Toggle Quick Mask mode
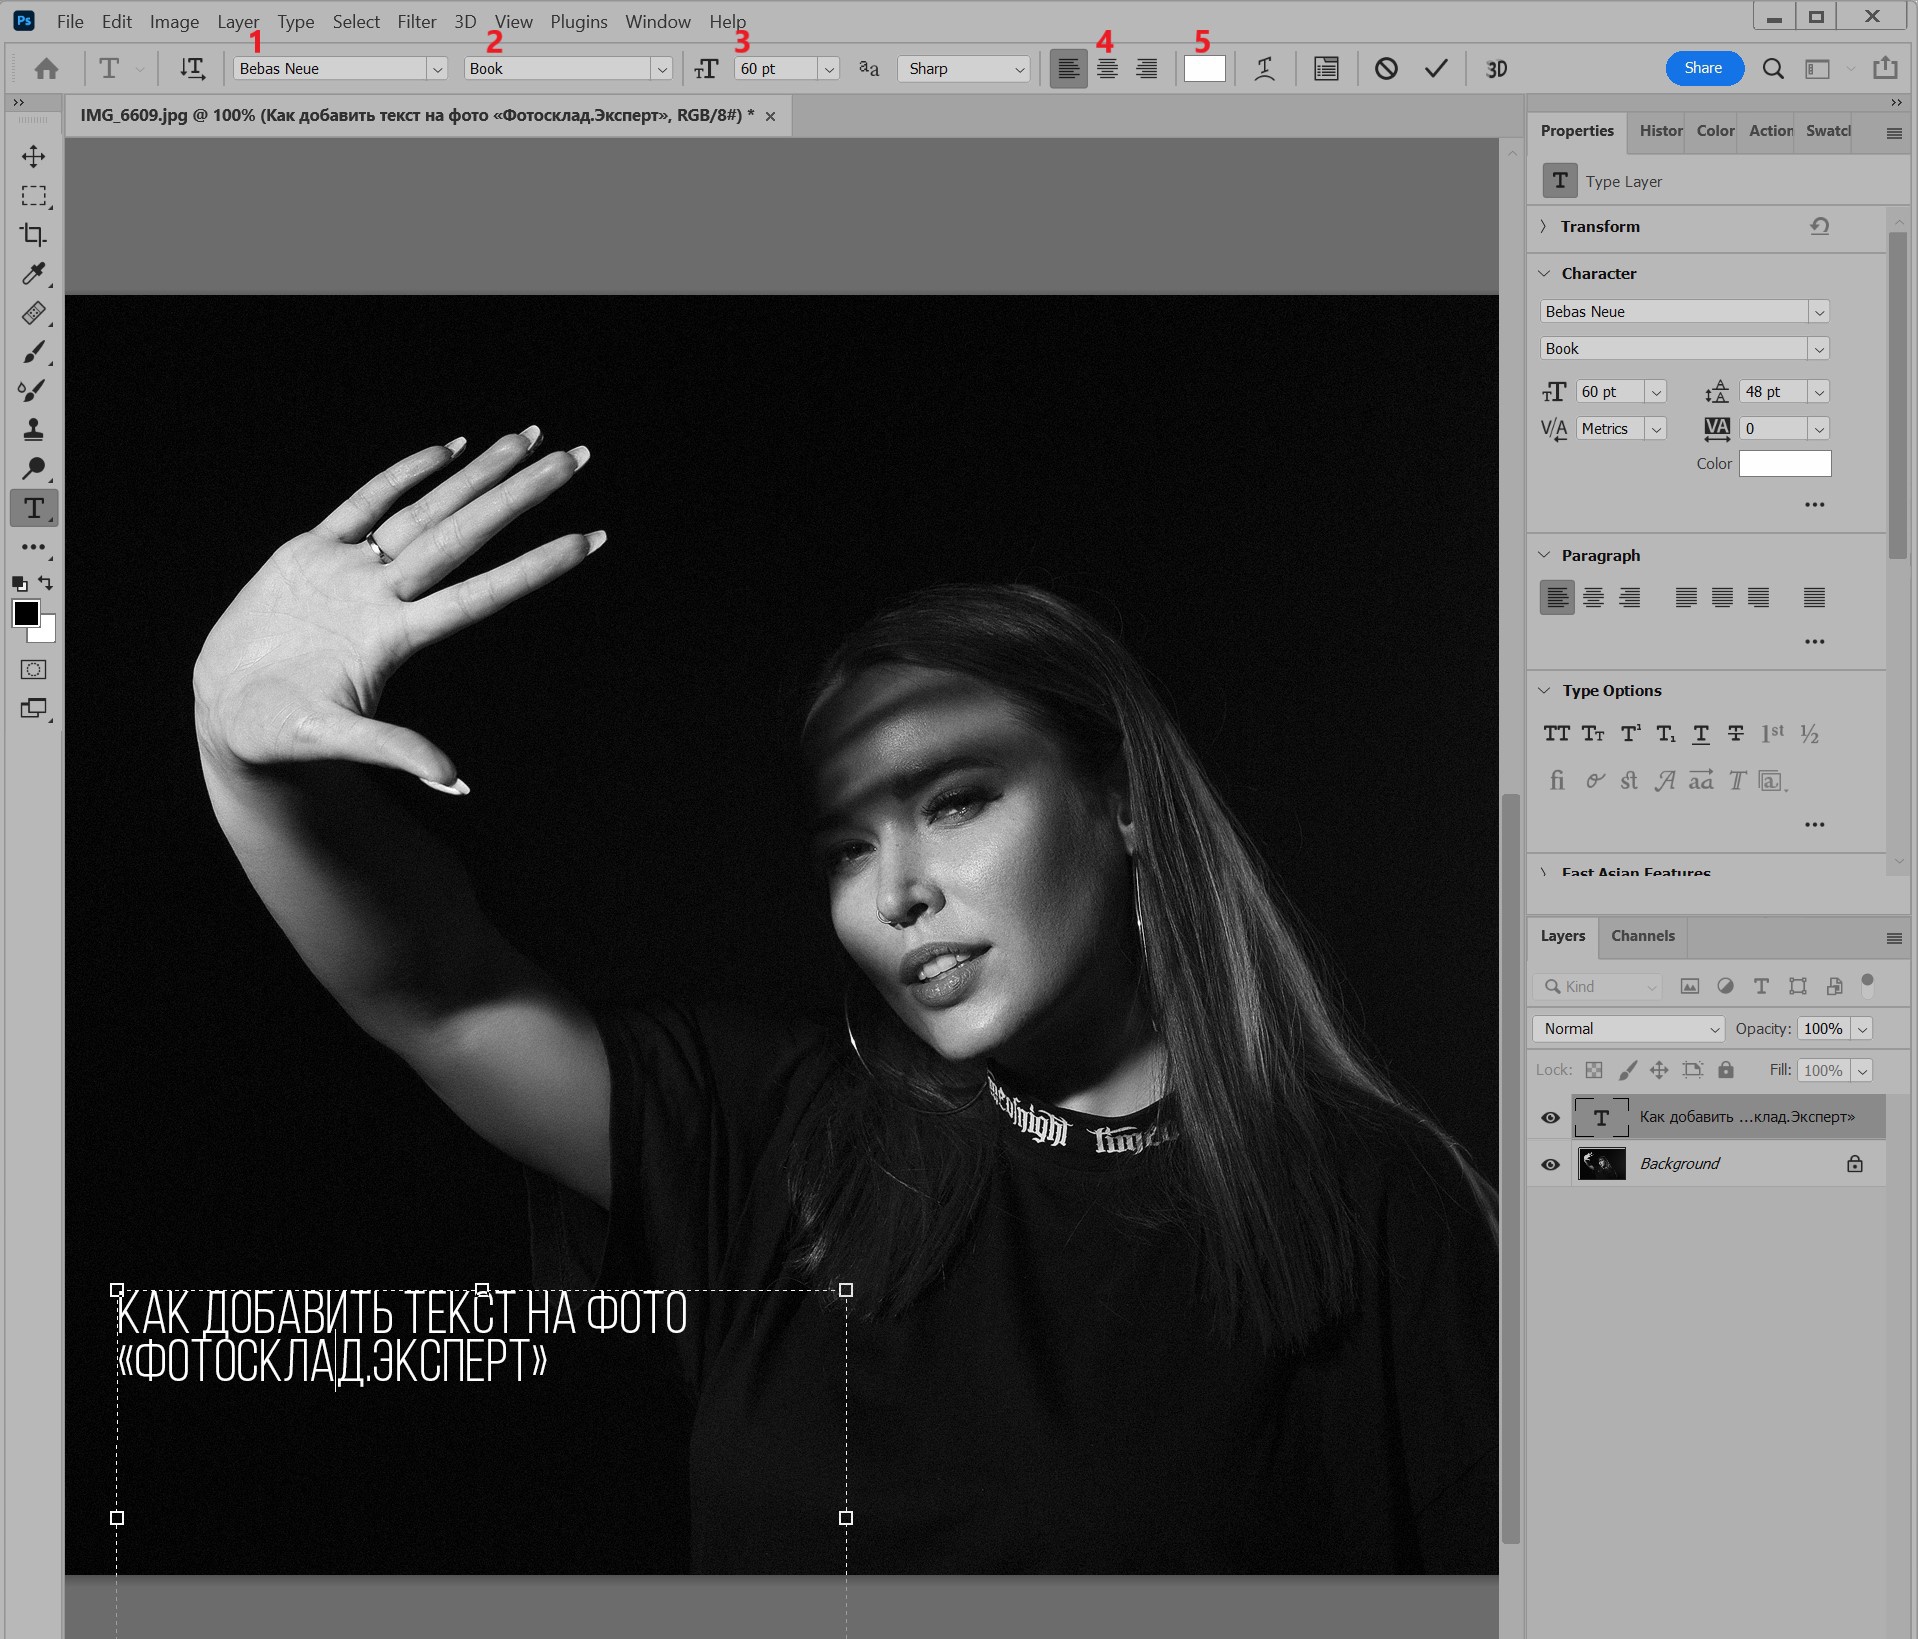The height and width of the screenshot is (1639, 1918). pos(33,669)
